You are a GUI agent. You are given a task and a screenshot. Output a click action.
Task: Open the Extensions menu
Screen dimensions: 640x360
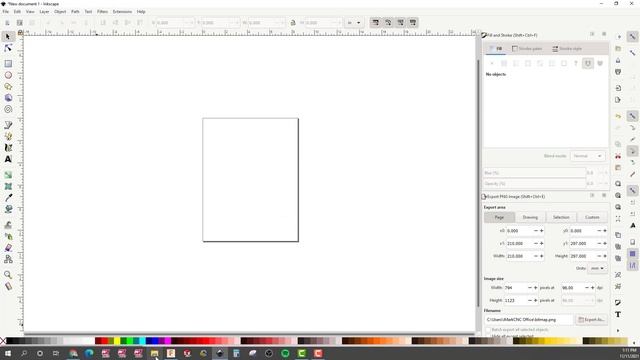[x=122, y=12]
